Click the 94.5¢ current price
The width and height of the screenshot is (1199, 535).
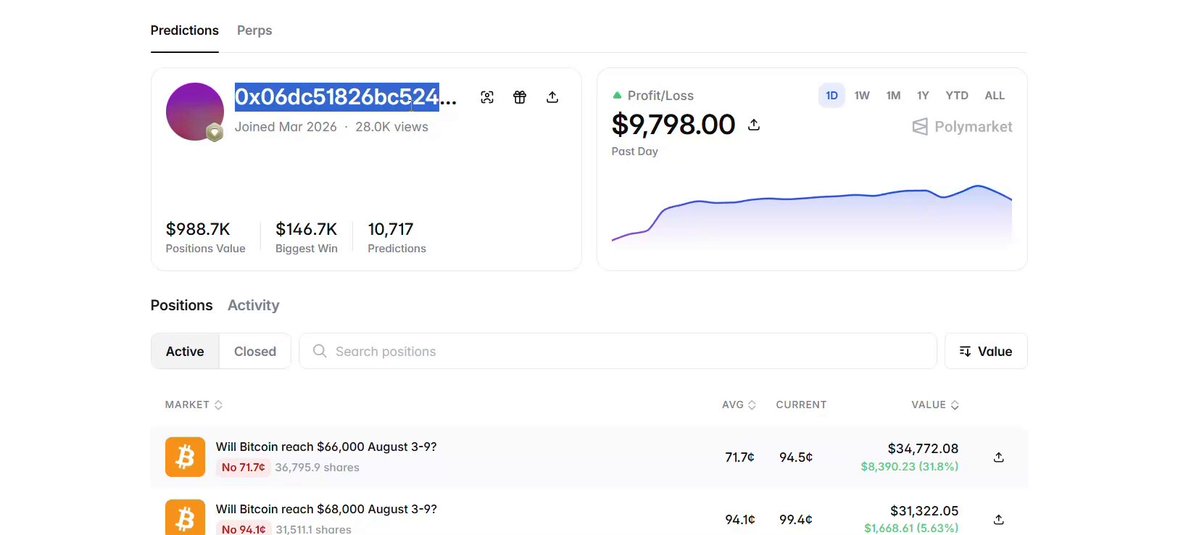[796, 457]
